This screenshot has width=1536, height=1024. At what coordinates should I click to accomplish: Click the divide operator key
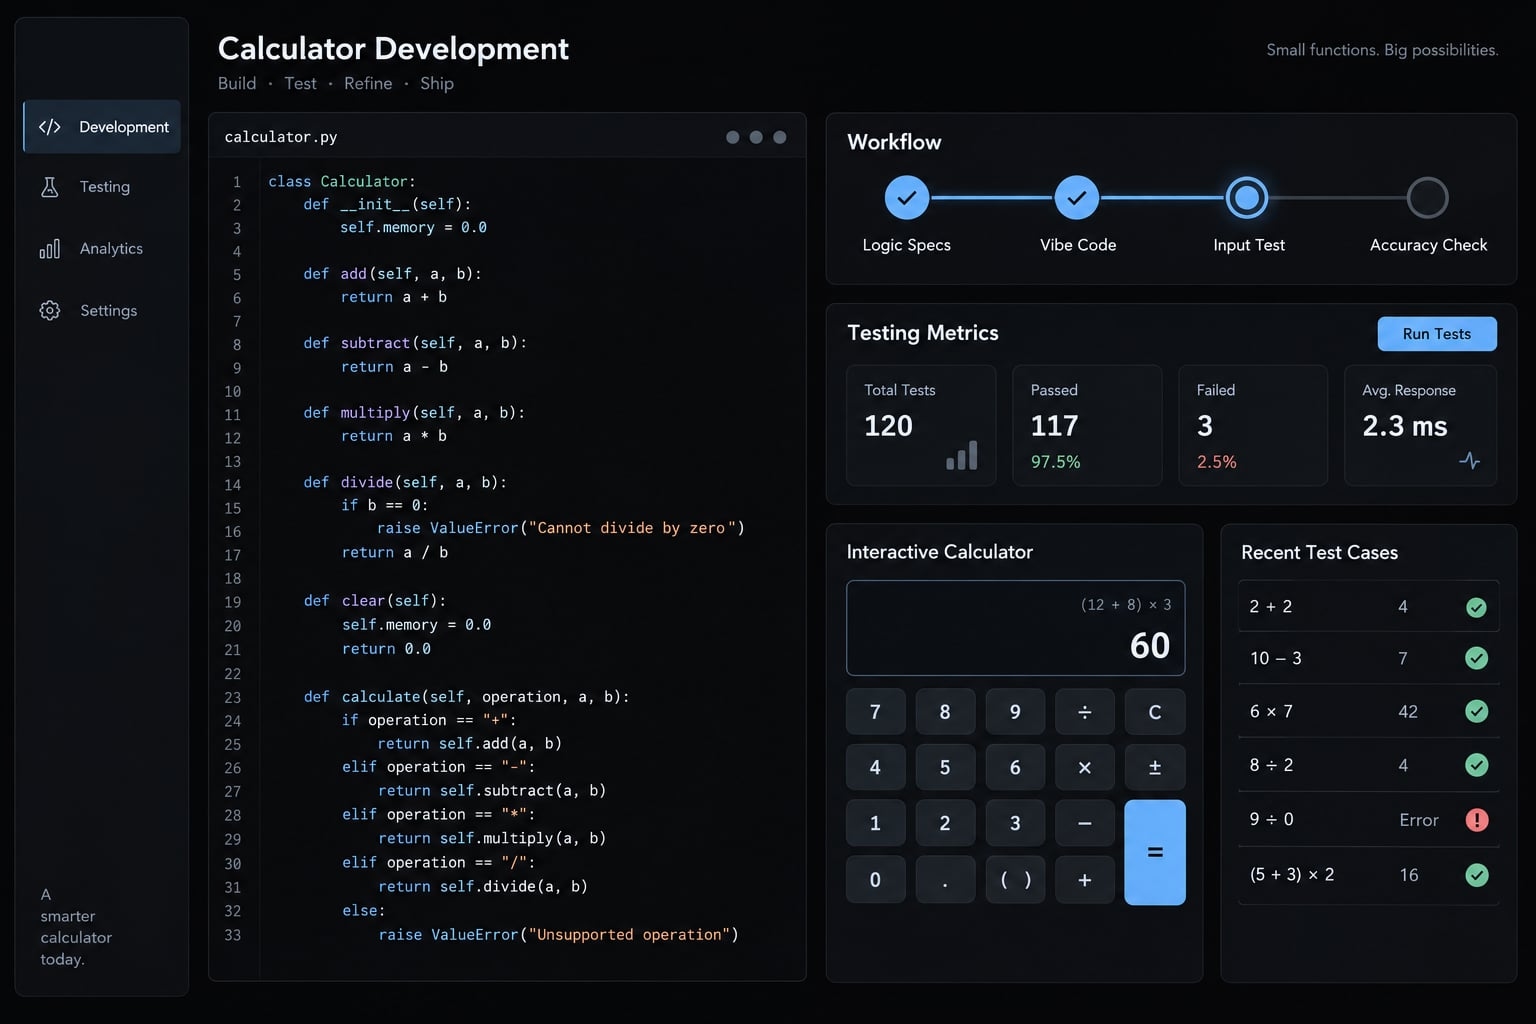pyautogui.click(x=1085, y=712)
